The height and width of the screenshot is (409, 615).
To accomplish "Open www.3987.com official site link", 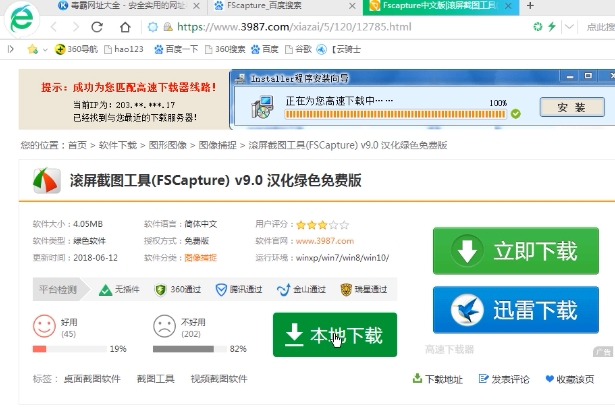I will (325, 241).
